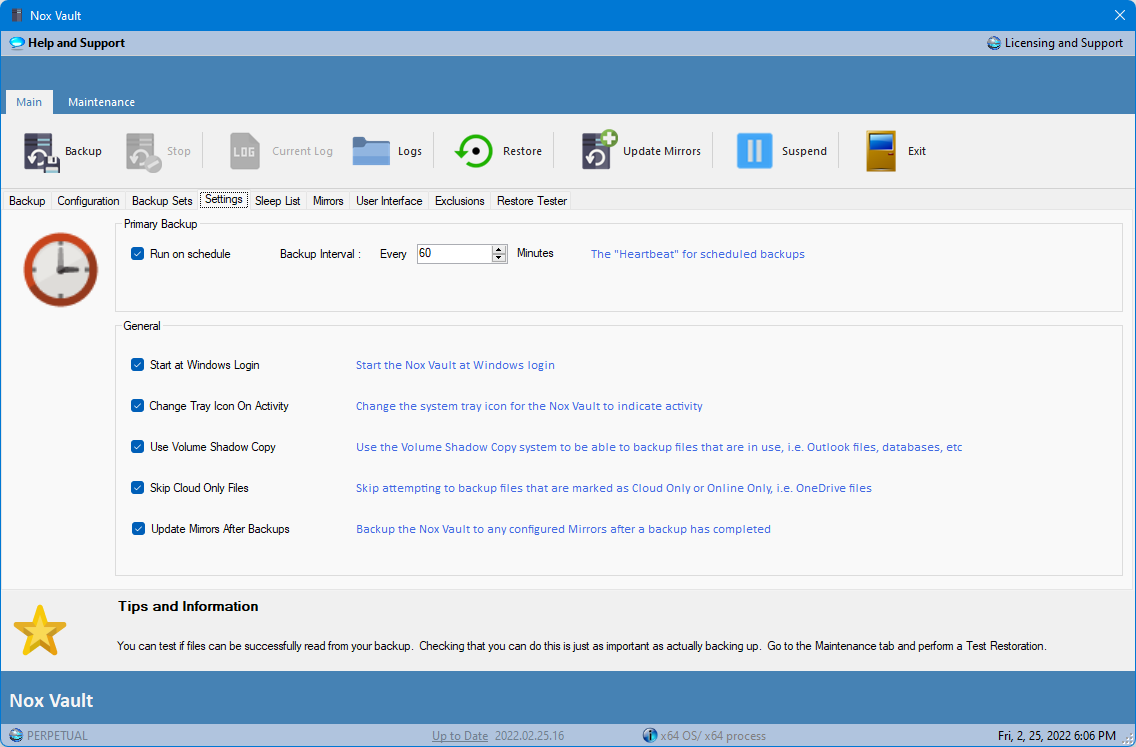Toggle Use Volume Shadow Copy checkbox
Screen dimensions: 1136x747
138,446
